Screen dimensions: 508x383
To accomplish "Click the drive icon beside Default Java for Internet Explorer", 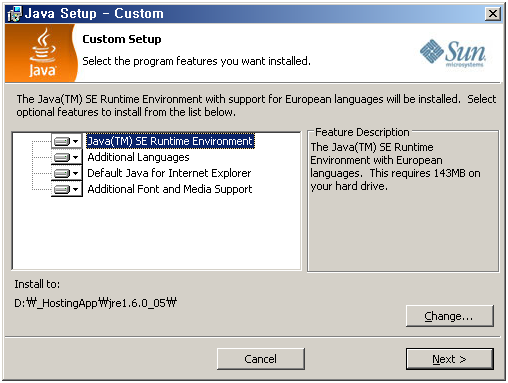I will pos(62,173).
